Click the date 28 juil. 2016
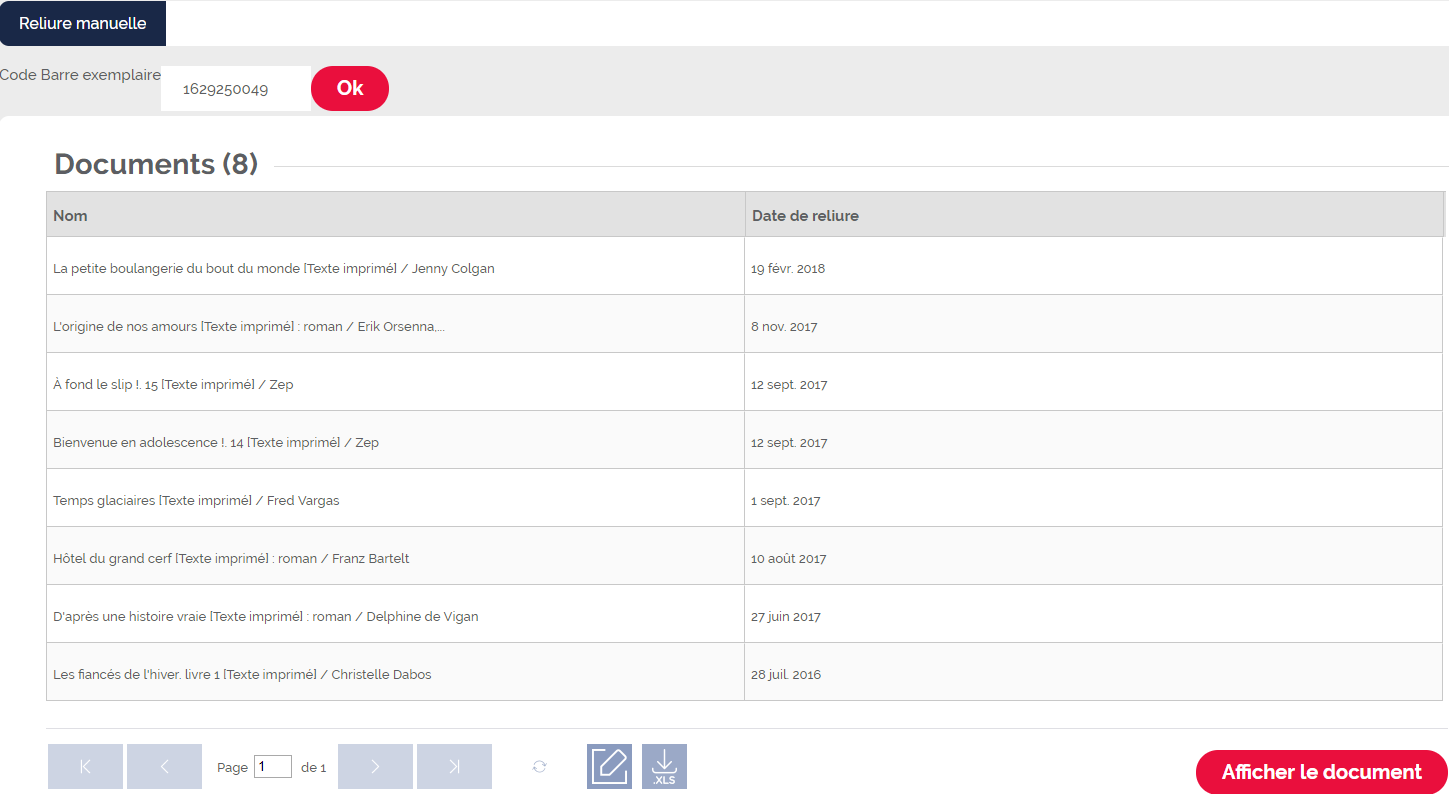Image resolution: width=1449 pixels, height=794 pixels. [786, 675]
